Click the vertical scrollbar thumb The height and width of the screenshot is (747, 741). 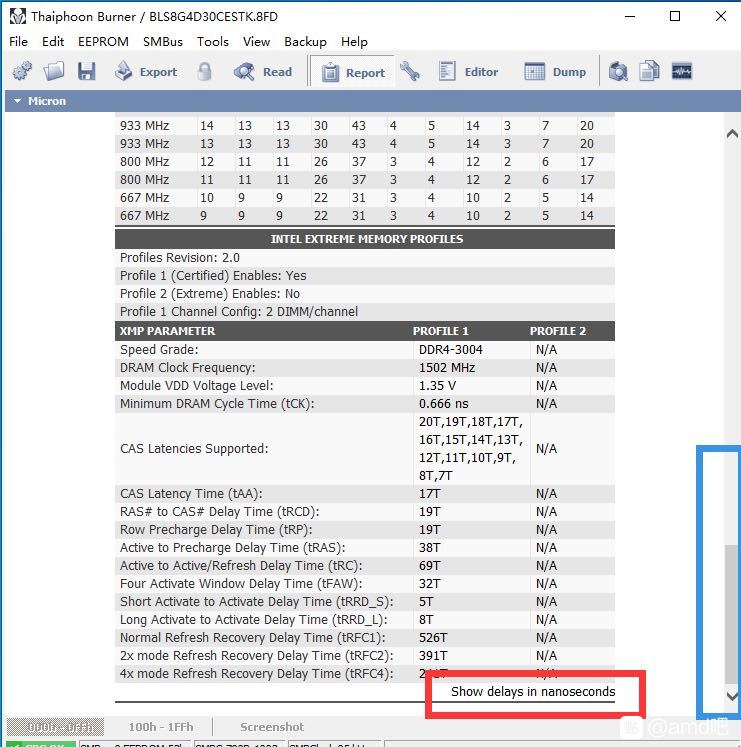point(732,614)
